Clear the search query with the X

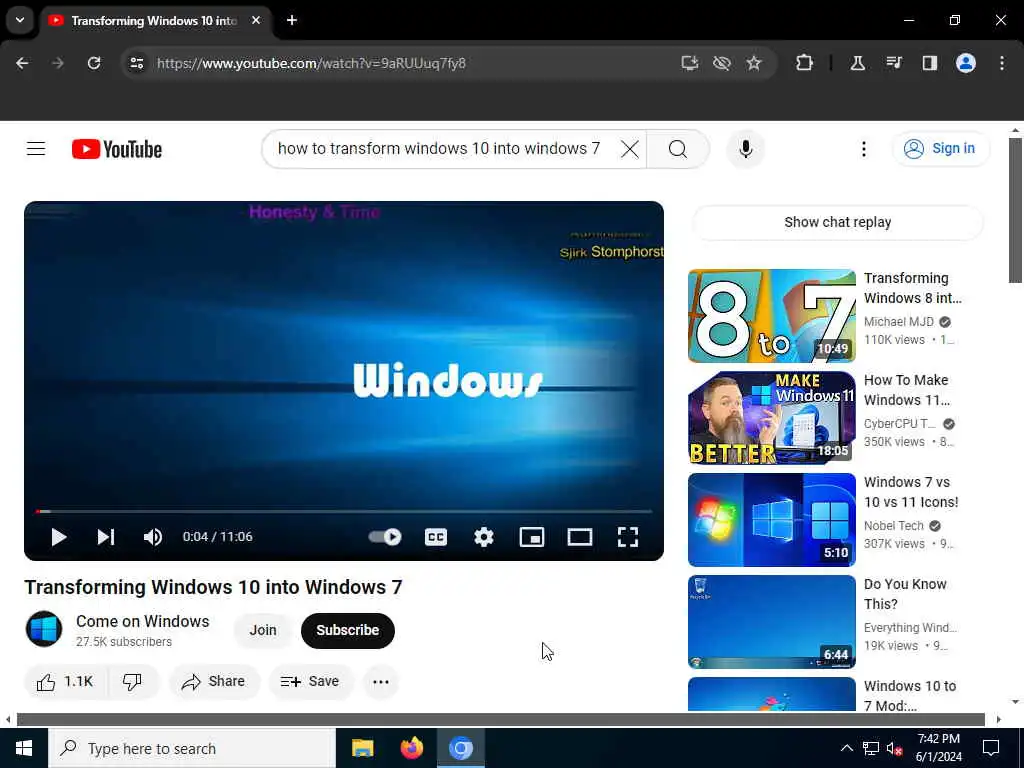pyautogui.click(x=629, y=149)
